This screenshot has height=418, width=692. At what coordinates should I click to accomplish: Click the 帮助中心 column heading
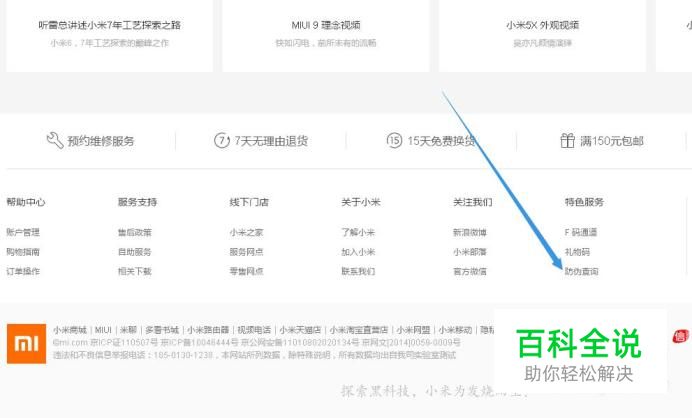[x=26, y=202]
